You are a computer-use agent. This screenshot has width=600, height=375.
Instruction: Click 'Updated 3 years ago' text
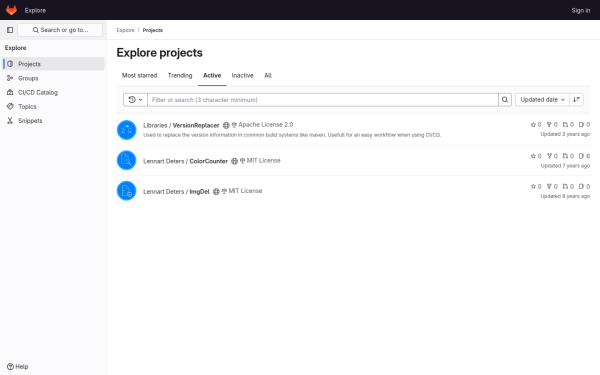[565, 134]
